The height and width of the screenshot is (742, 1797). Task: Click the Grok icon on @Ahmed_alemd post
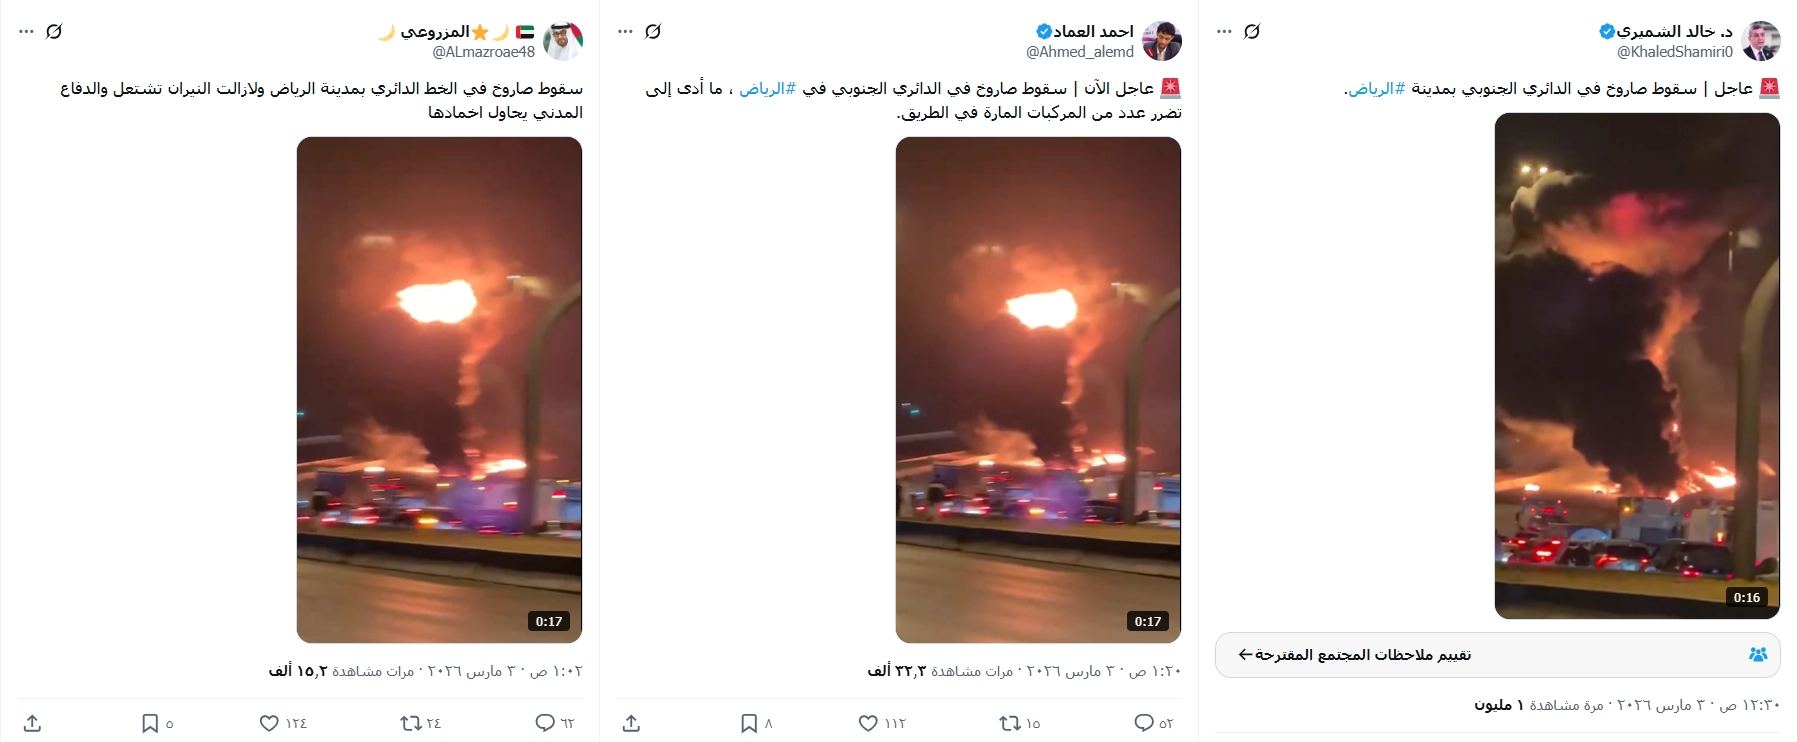653,31
